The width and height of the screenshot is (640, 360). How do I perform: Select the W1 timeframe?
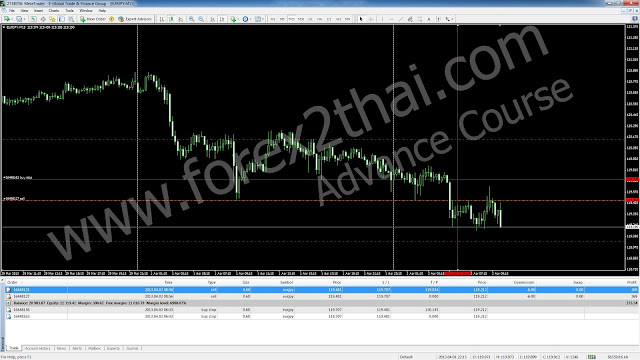tap(338, 19)
